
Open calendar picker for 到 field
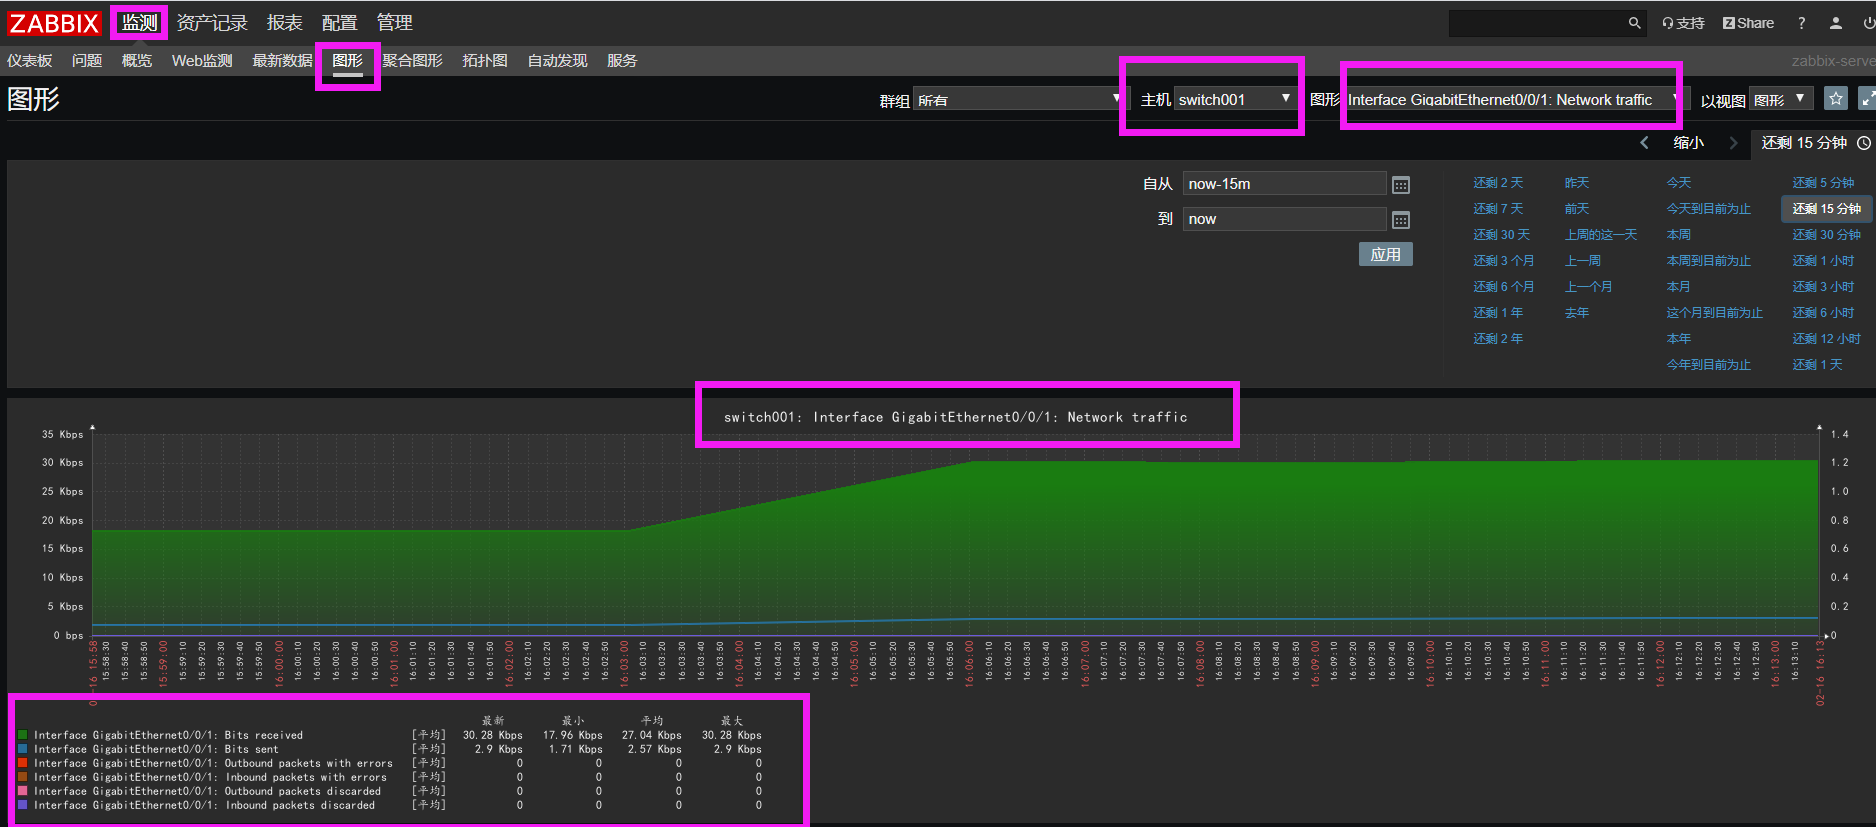(1401, 220)
